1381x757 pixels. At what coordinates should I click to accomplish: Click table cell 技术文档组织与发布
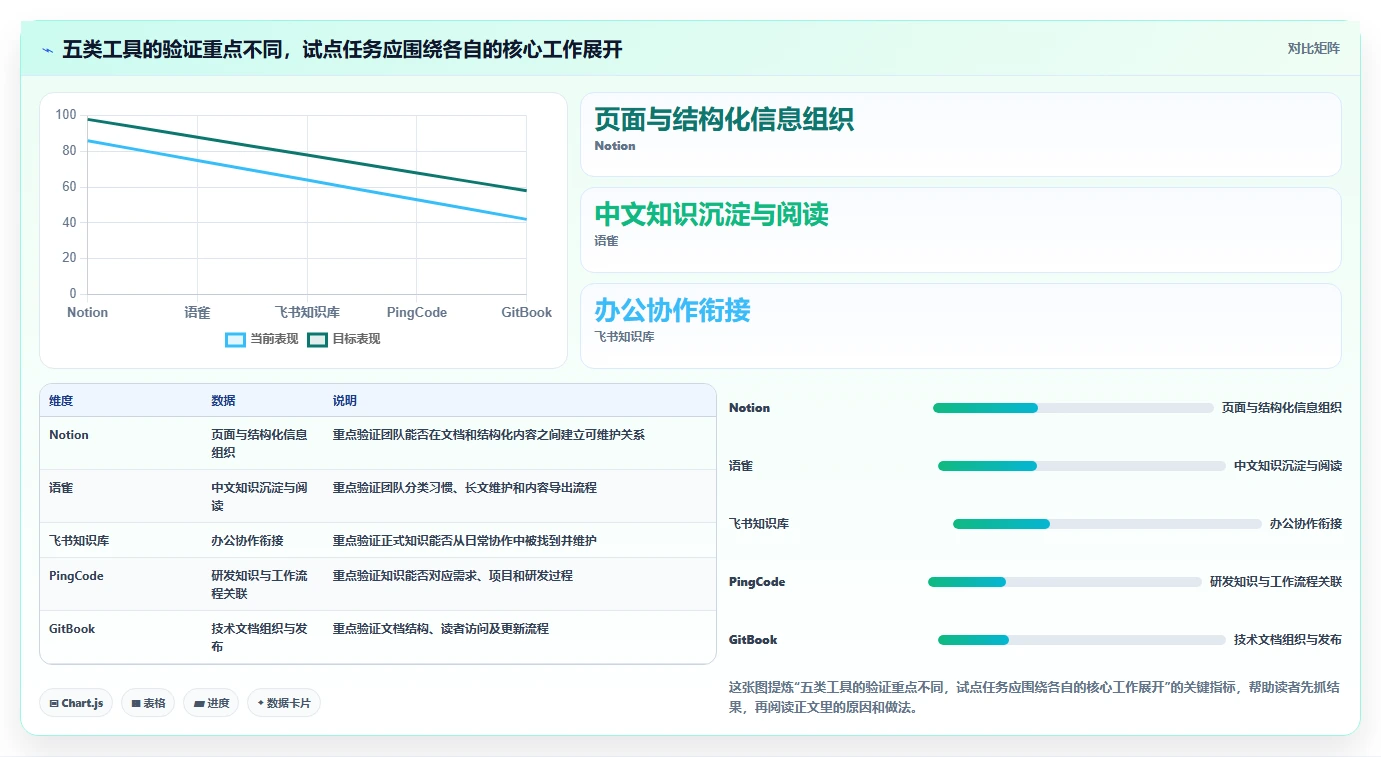point(260,638)
